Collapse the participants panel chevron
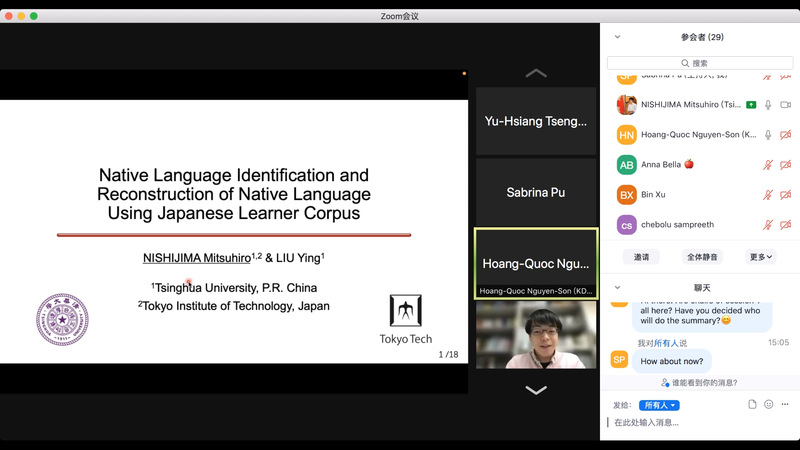Viewport: 800px width, 450px height. coord(617,37)
